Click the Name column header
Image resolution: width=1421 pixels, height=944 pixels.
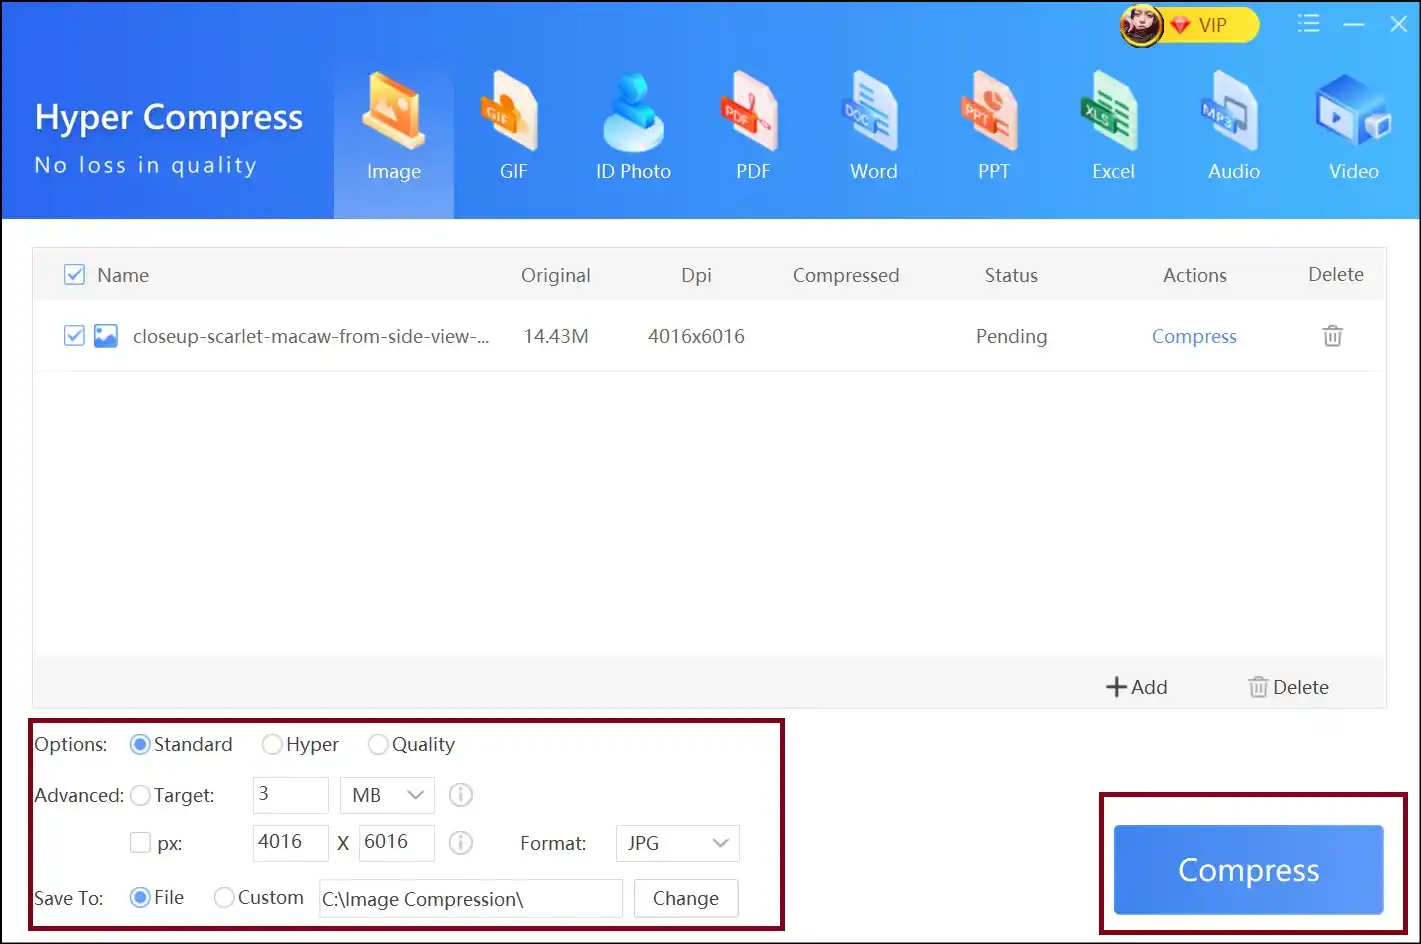(x=123, y=275)
